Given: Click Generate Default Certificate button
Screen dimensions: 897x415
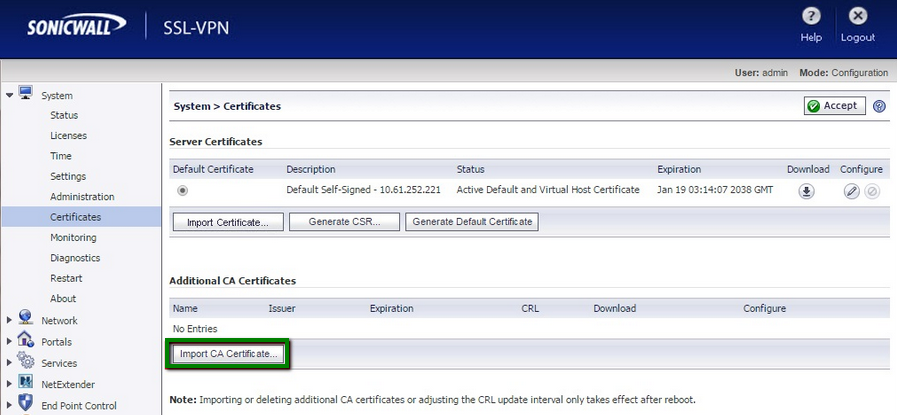Looking at the screenshot, I should pyautogui.click(x=472, y=222).
